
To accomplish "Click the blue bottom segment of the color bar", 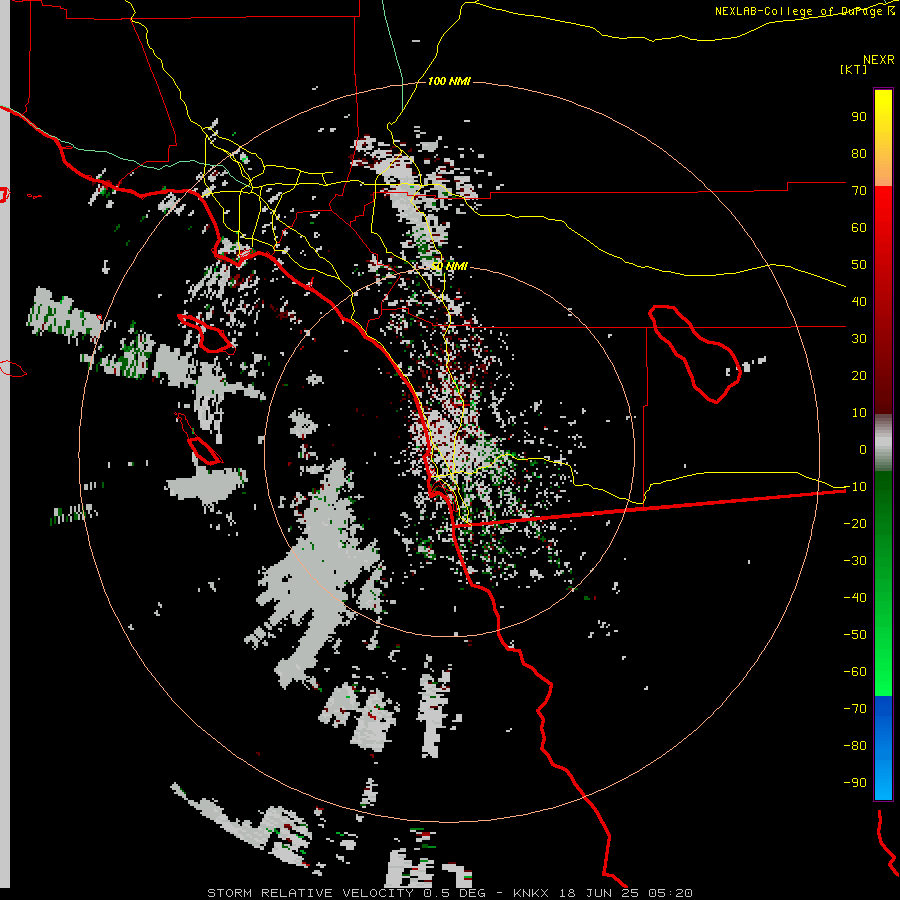I will pos(883,748).
